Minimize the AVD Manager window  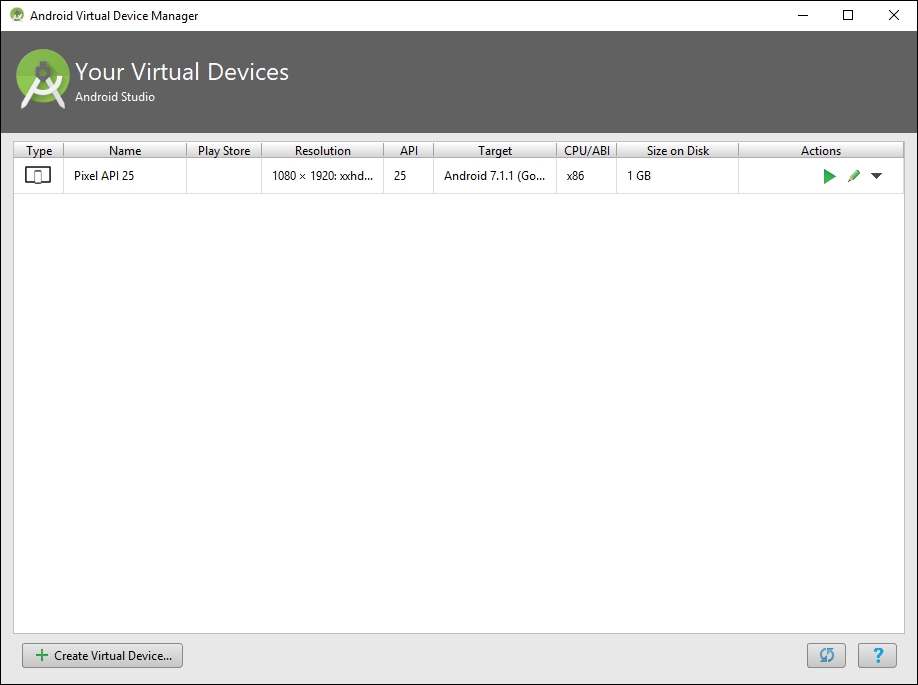[801, 15]
